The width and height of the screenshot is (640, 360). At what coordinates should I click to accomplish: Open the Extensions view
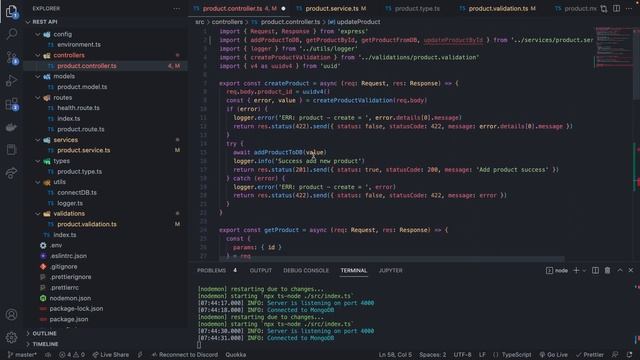pos(11,104)
